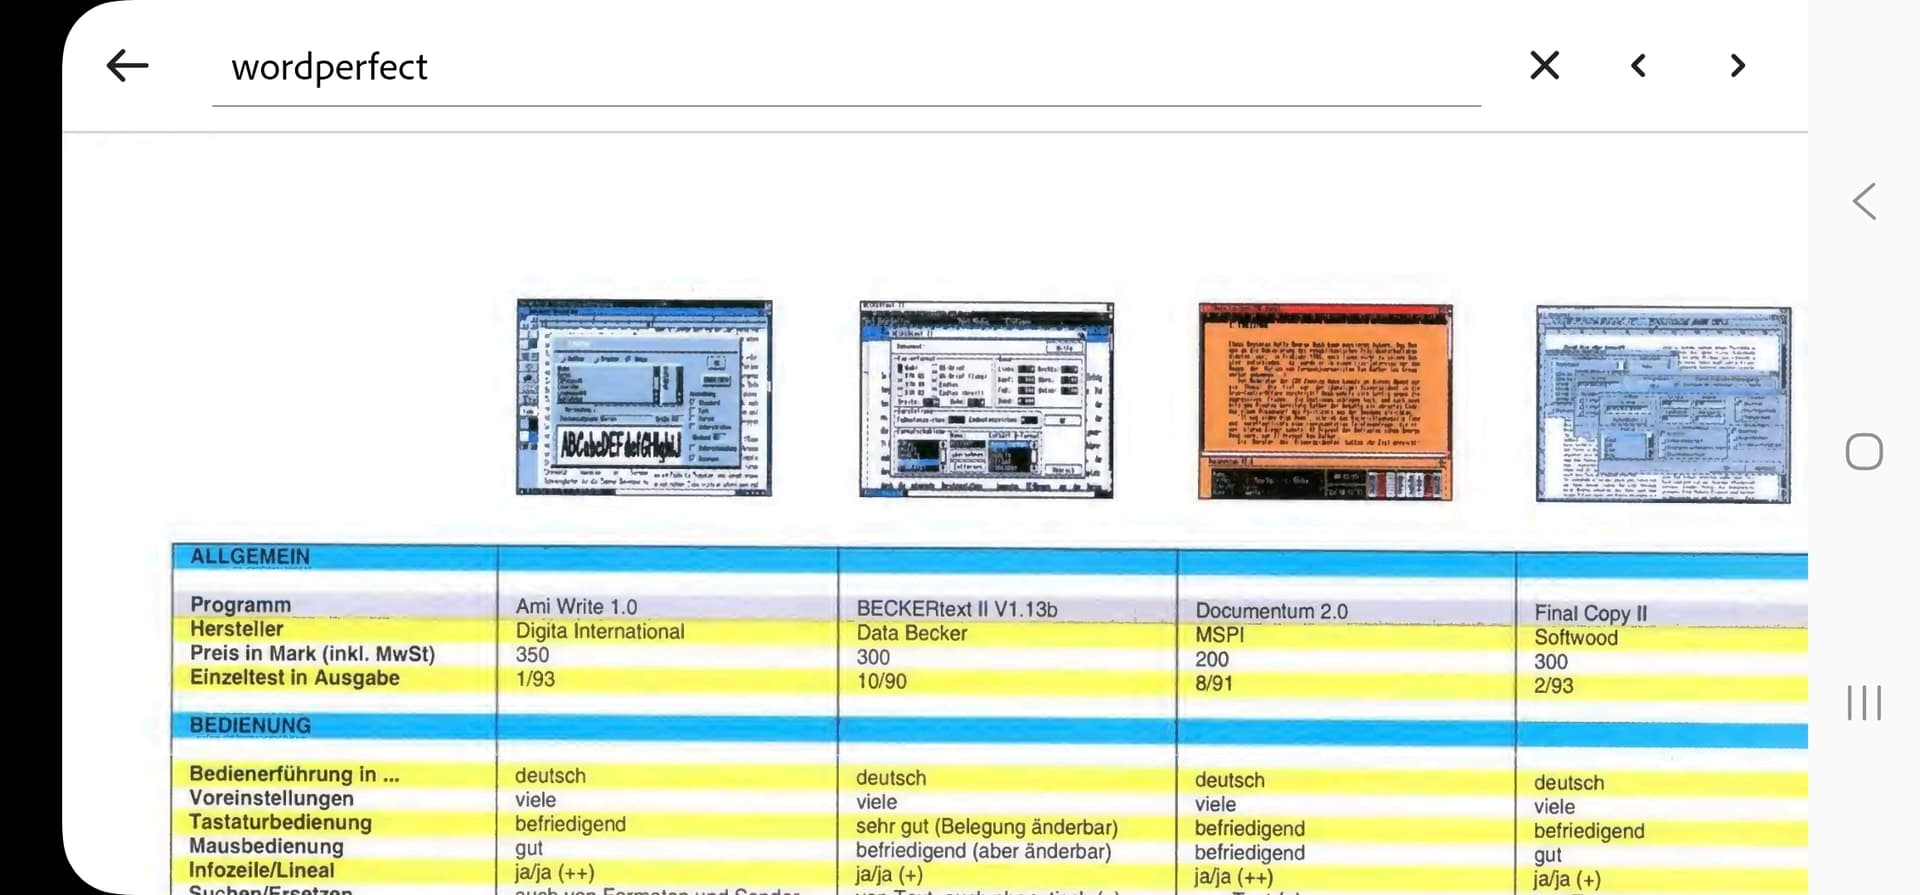The height and width of the screenshot is (895, 1920).
Task: Tap the Android back navigation button
Action: pos(1864,202)
